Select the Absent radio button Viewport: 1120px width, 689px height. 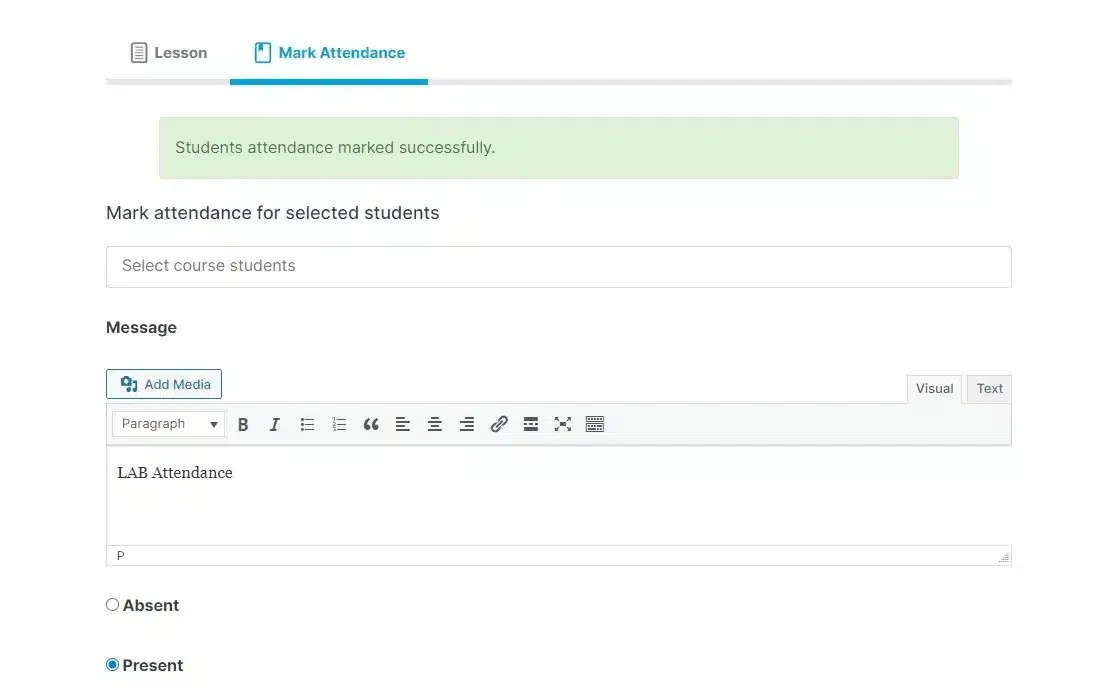(x=112, y=604)
